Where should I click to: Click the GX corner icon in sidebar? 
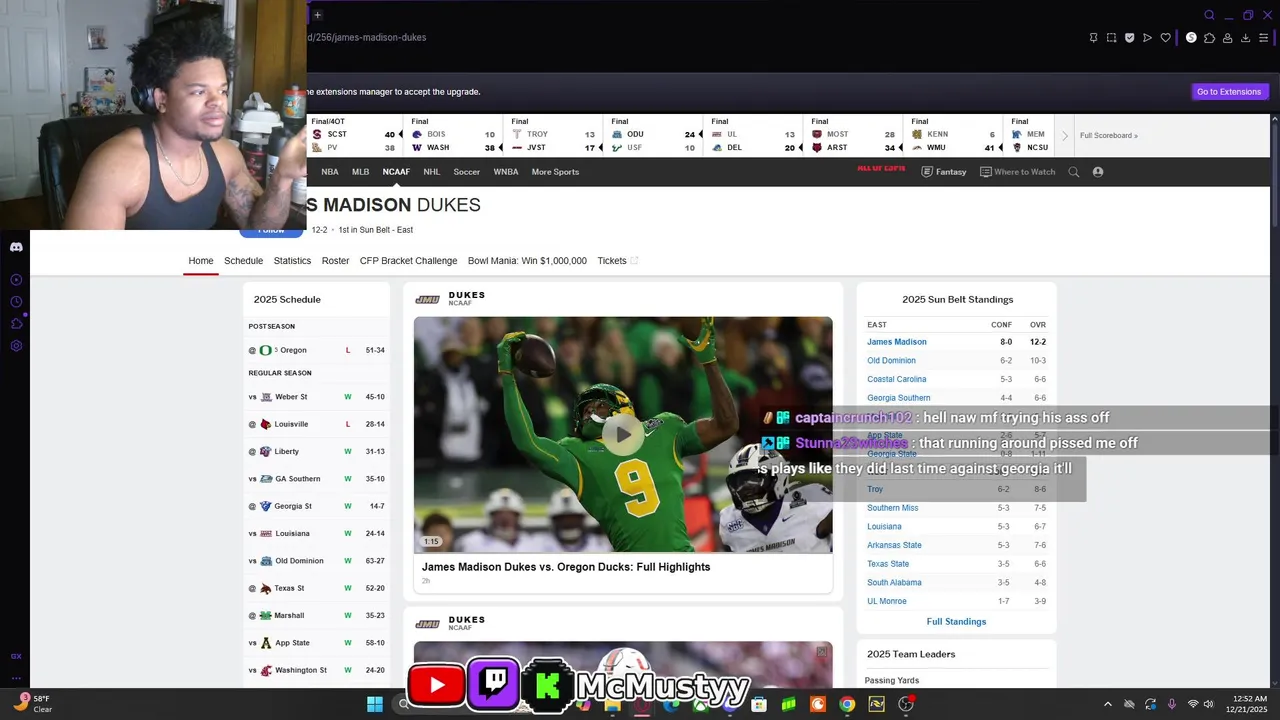point(16,656)
